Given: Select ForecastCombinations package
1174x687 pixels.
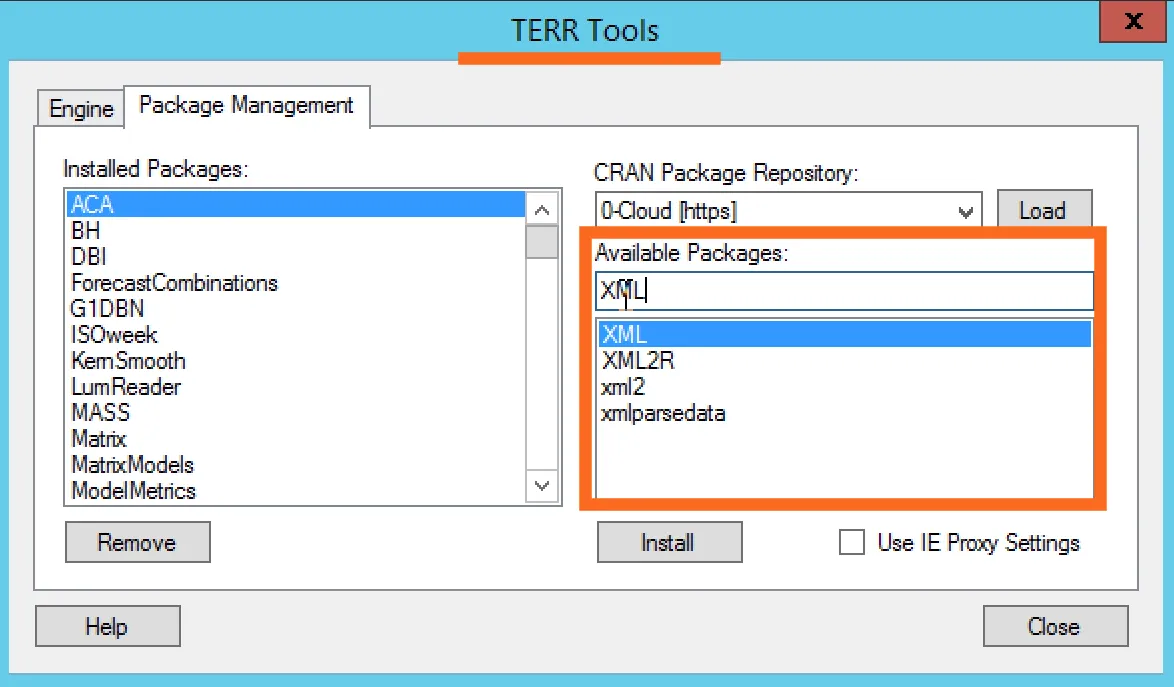Looking at the screenshot, I should [x=296, y=283].
